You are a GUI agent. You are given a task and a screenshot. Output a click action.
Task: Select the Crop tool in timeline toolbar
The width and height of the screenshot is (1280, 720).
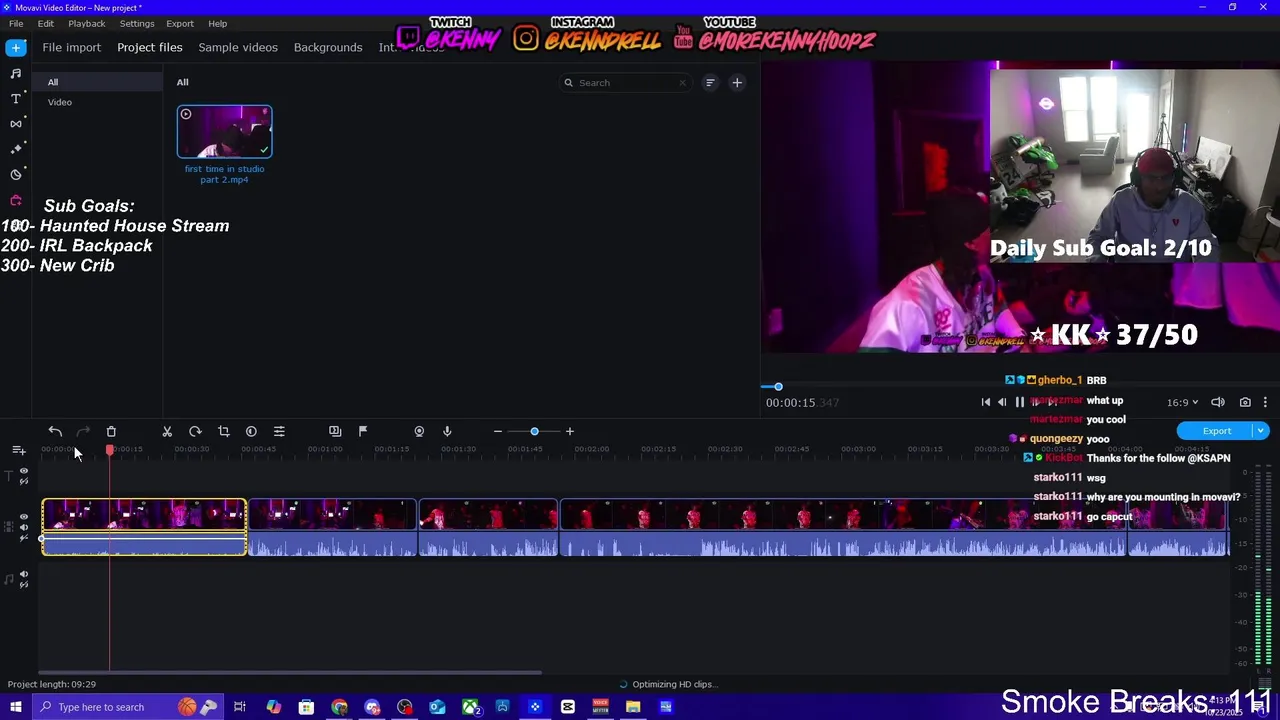point(223,431)
